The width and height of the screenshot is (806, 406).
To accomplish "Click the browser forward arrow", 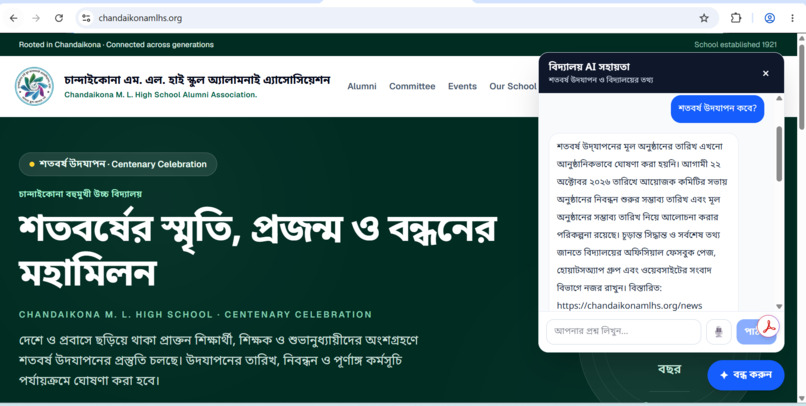I will [x=36, y=19].
